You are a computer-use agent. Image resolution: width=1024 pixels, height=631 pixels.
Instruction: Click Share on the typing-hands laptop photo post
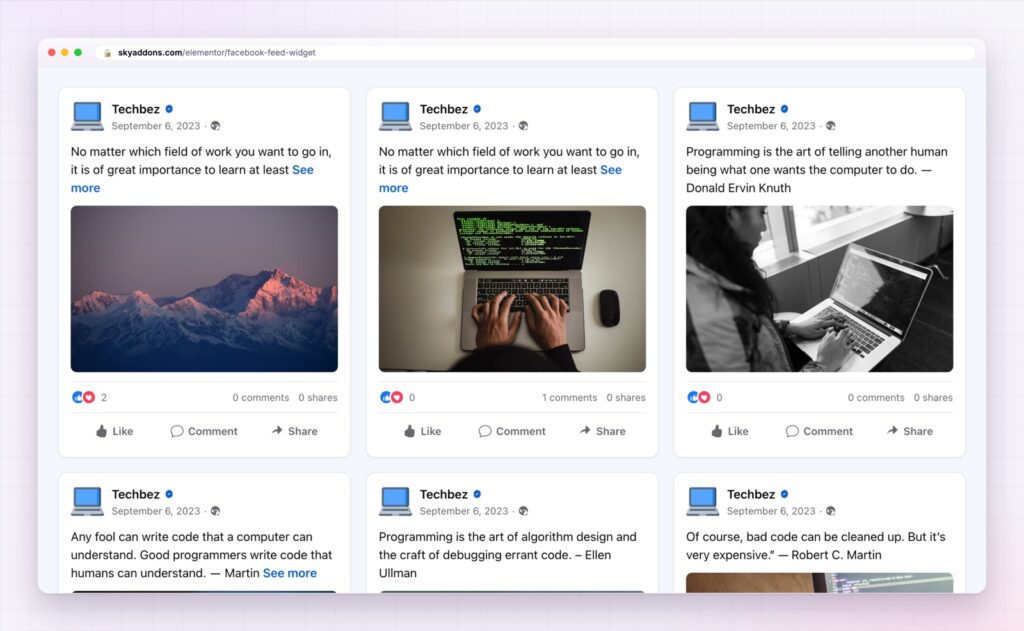click(602, 431)
